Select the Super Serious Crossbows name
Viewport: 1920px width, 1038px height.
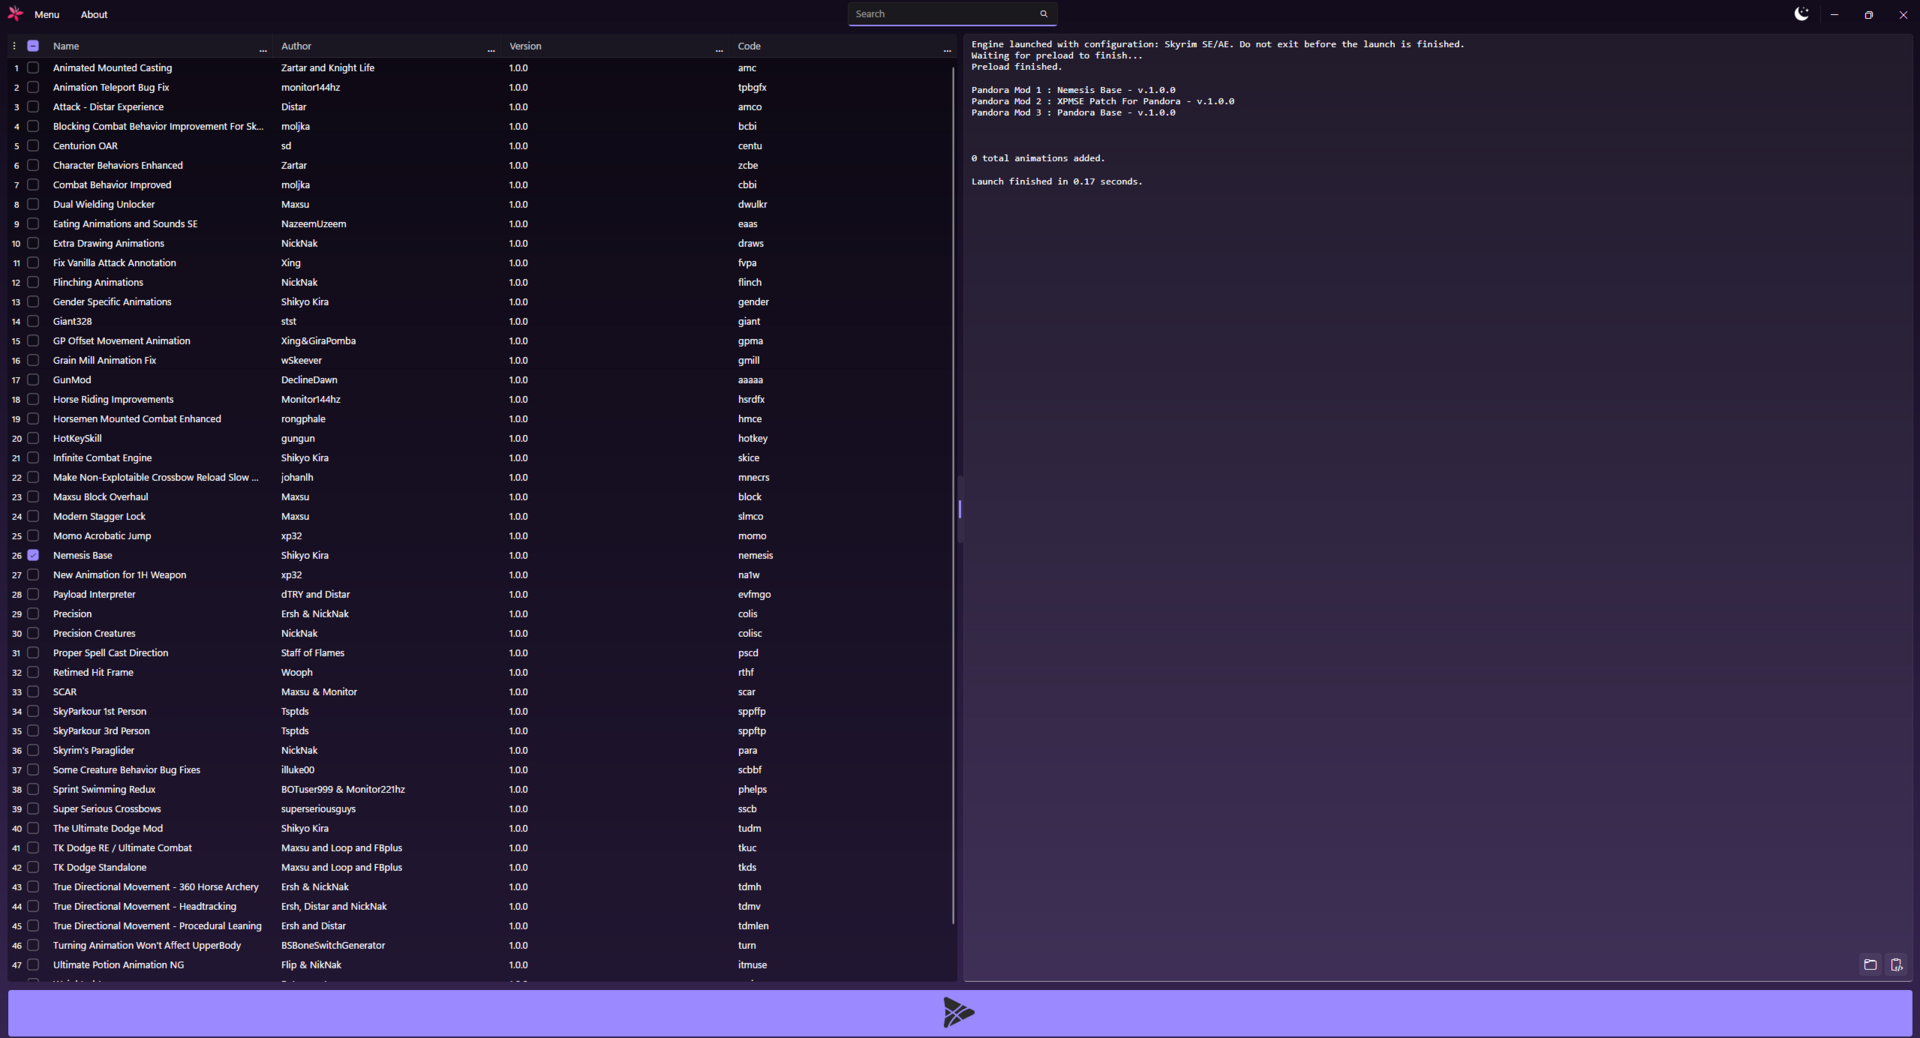click(107, 809)
